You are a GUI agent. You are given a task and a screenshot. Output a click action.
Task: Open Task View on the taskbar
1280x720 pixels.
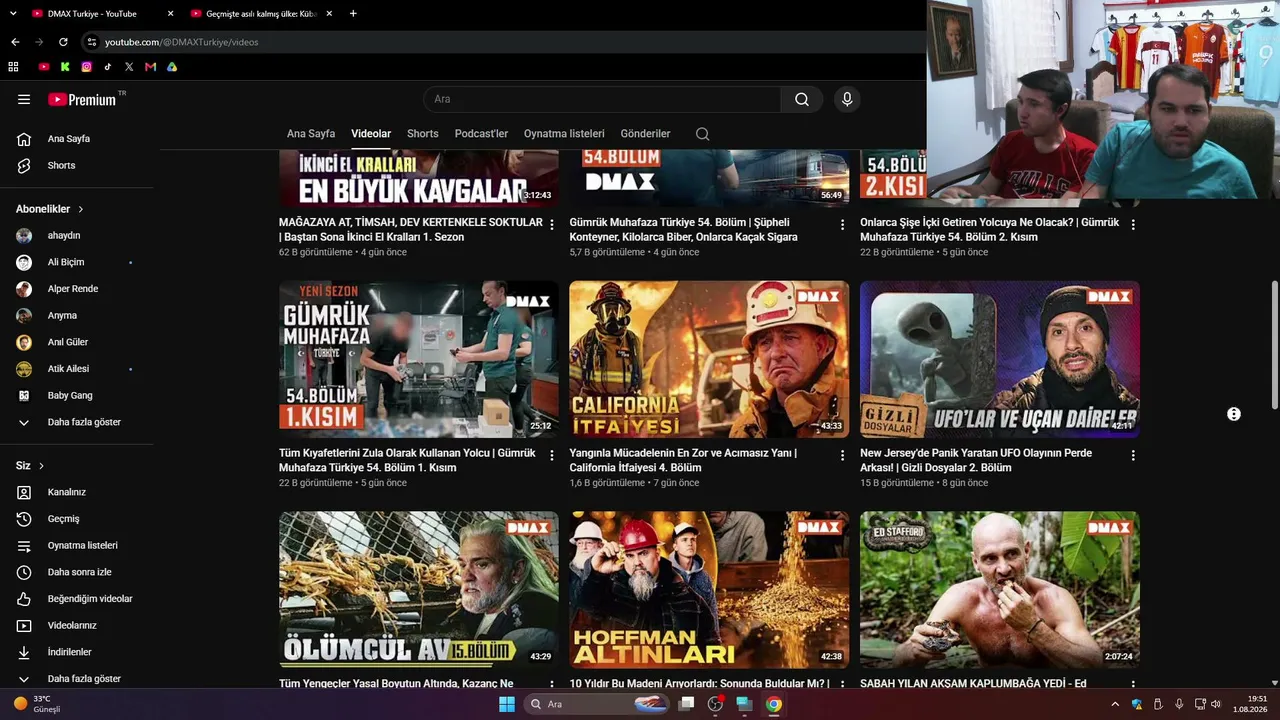point(686,704)
